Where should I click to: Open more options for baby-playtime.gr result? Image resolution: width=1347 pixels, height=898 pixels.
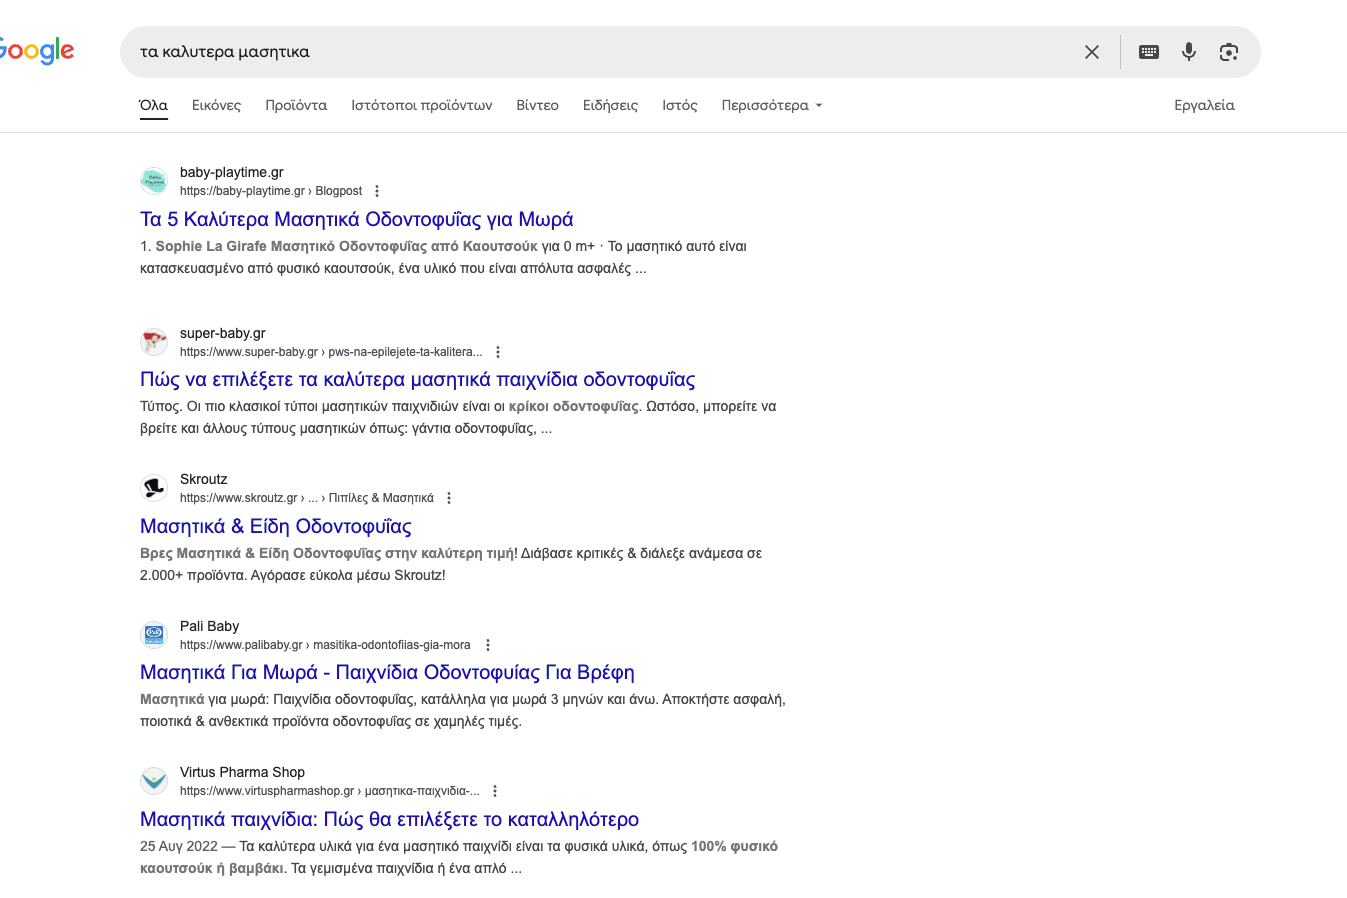tap(377, 191)
